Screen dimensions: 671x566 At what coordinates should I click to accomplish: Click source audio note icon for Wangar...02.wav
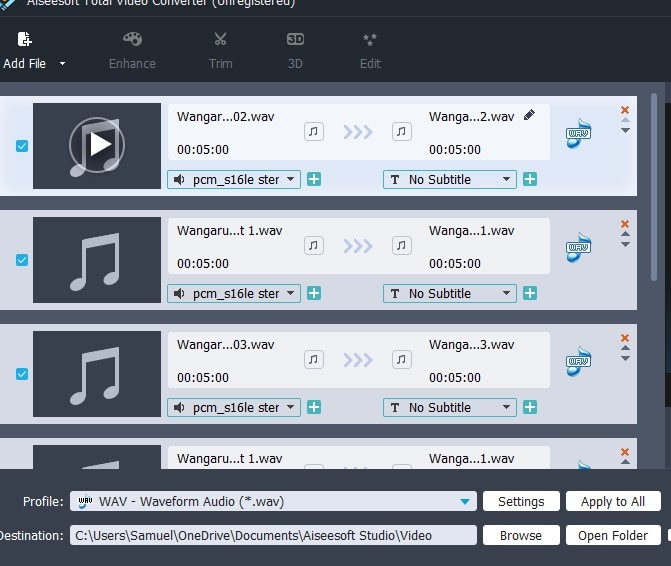coord(314,131)
